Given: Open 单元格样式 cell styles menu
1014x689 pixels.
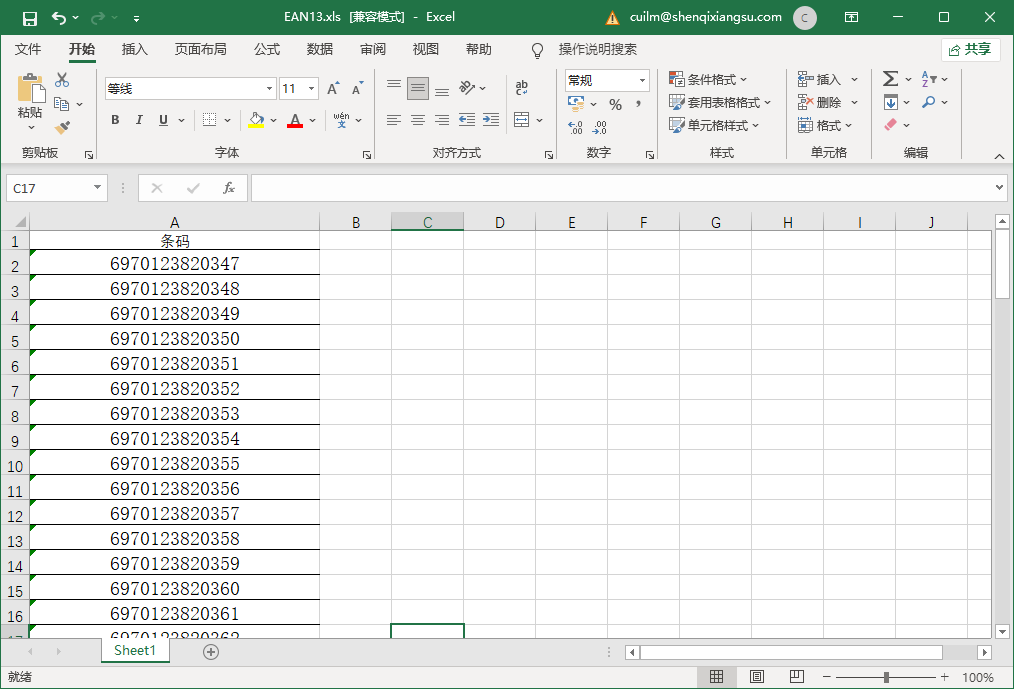Looking at the screenshot, I should pos(714,125).
